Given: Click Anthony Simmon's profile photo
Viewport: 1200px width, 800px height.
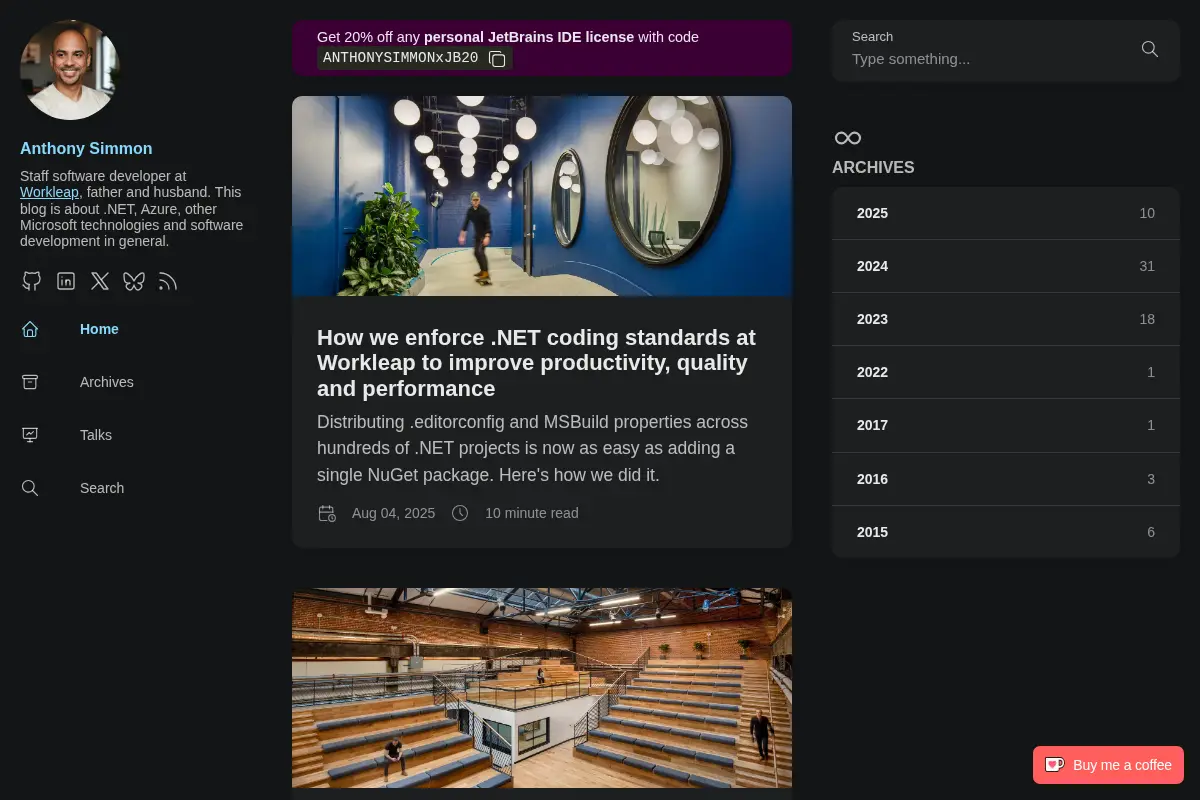Looking at the screenshot, I should click(70, 70).
